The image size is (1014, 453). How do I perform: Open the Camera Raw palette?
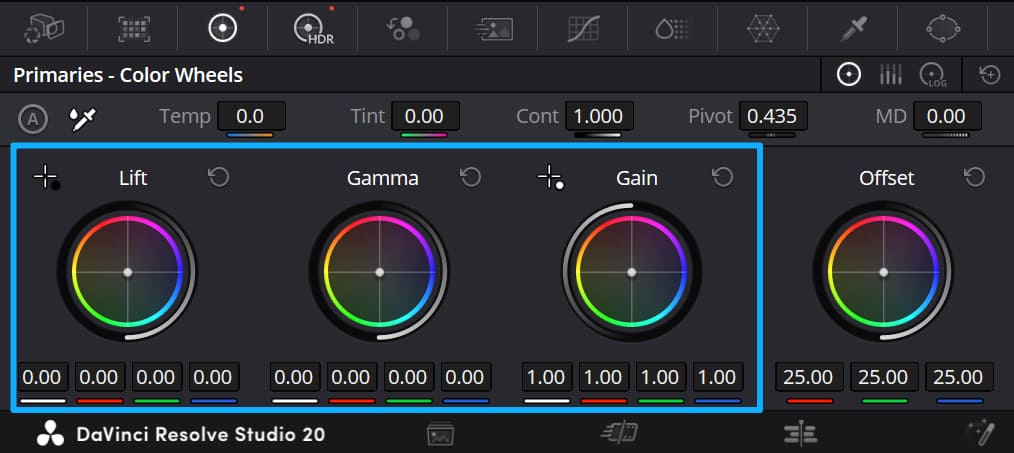[44, 29]
